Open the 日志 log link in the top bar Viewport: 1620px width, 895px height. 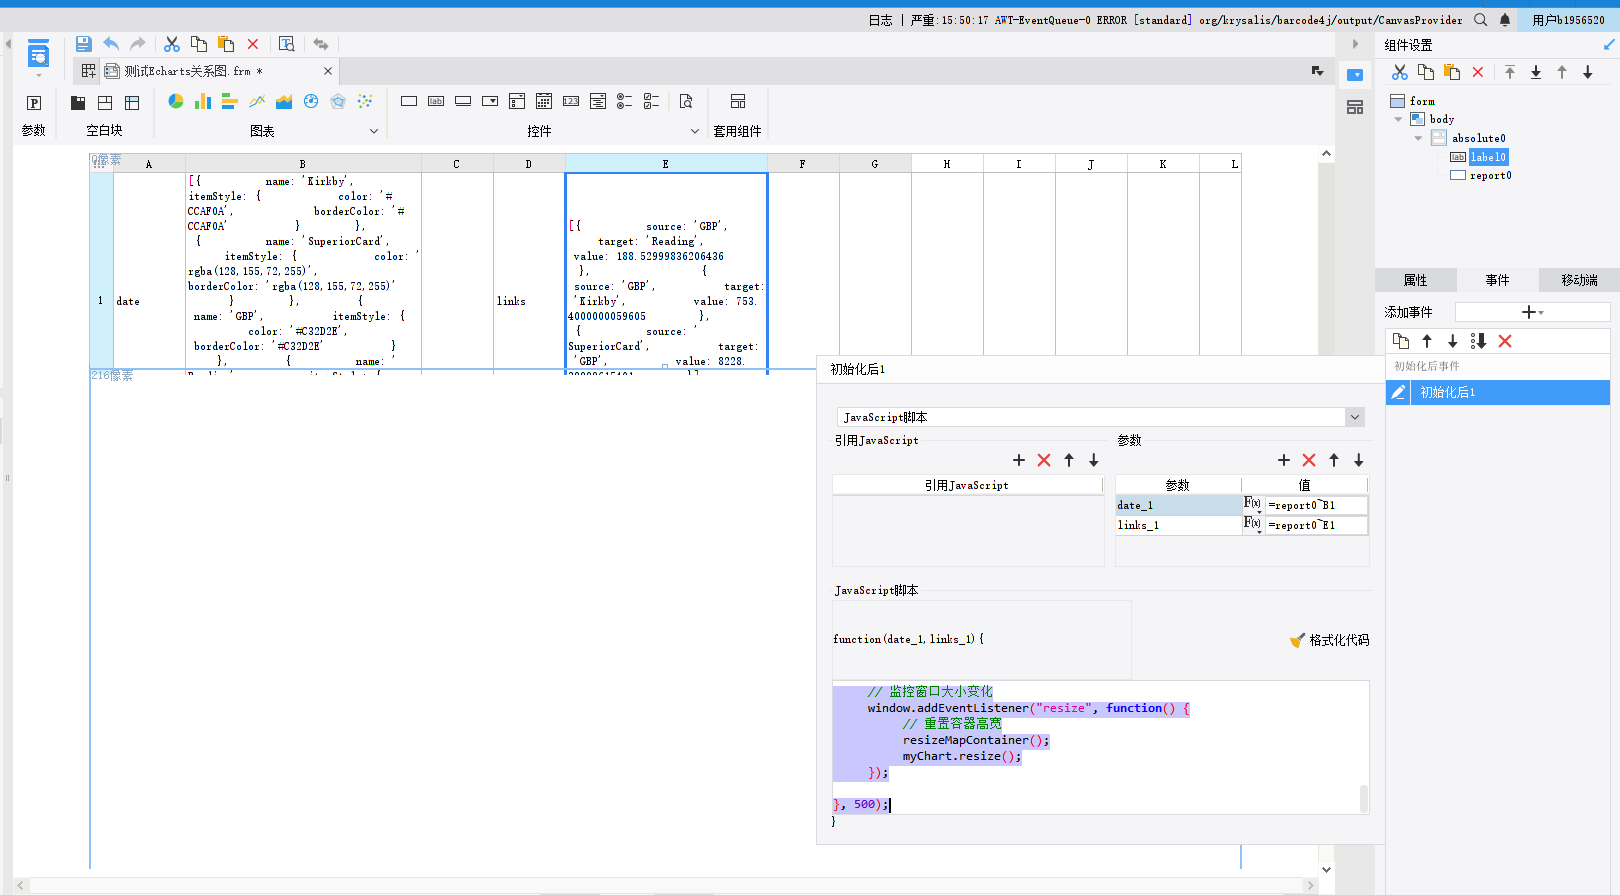coord(880,20)
